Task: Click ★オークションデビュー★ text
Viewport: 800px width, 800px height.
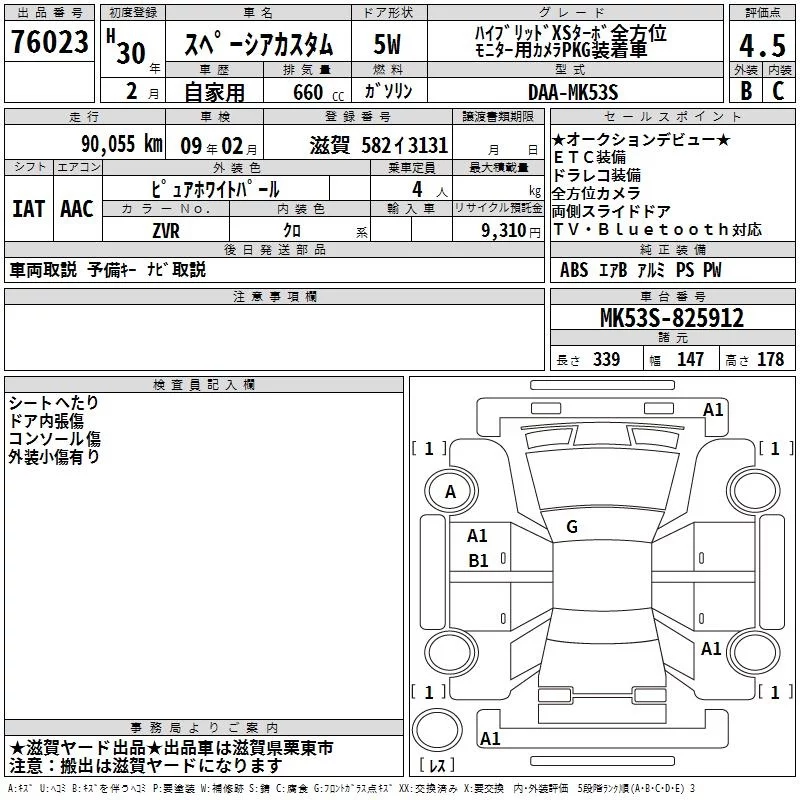Action: pyautogui.click(x=642, y=139)
